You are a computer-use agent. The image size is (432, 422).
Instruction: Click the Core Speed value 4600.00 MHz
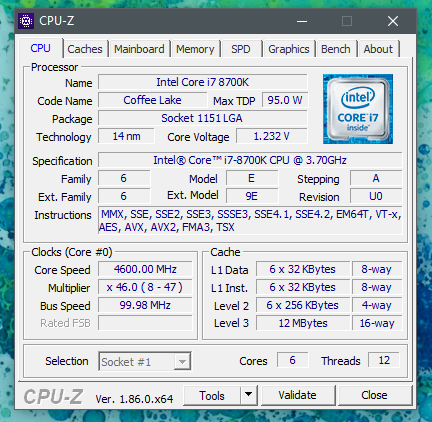tap(145, 269)
